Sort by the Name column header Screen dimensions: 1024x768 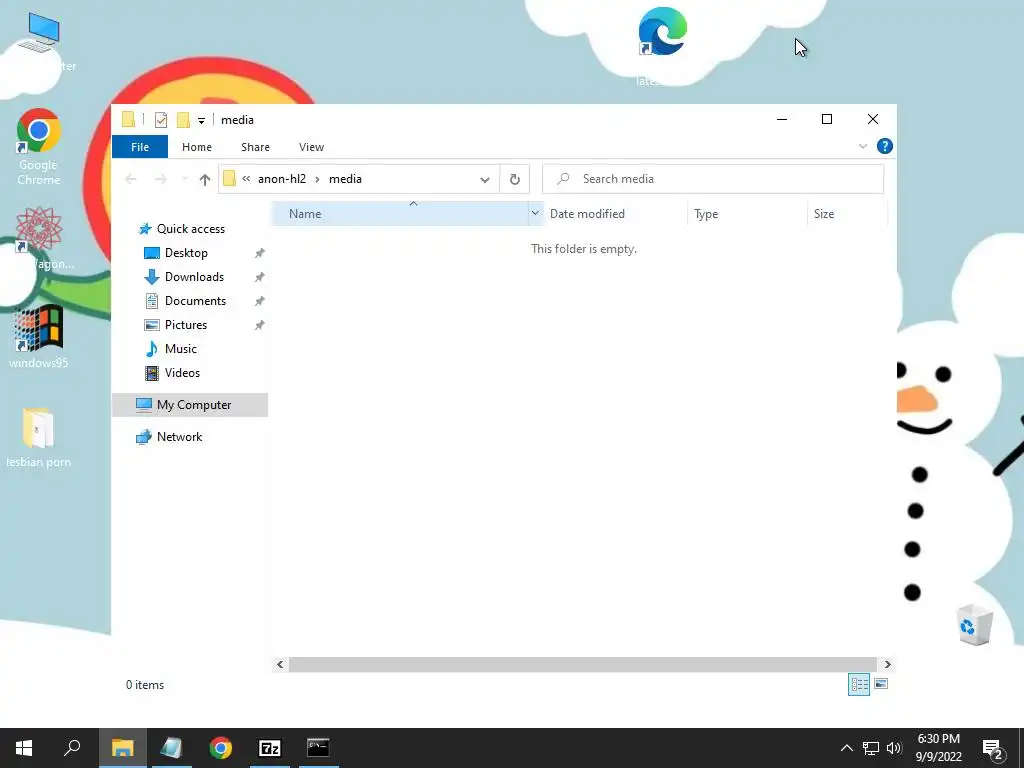point(399,214)
